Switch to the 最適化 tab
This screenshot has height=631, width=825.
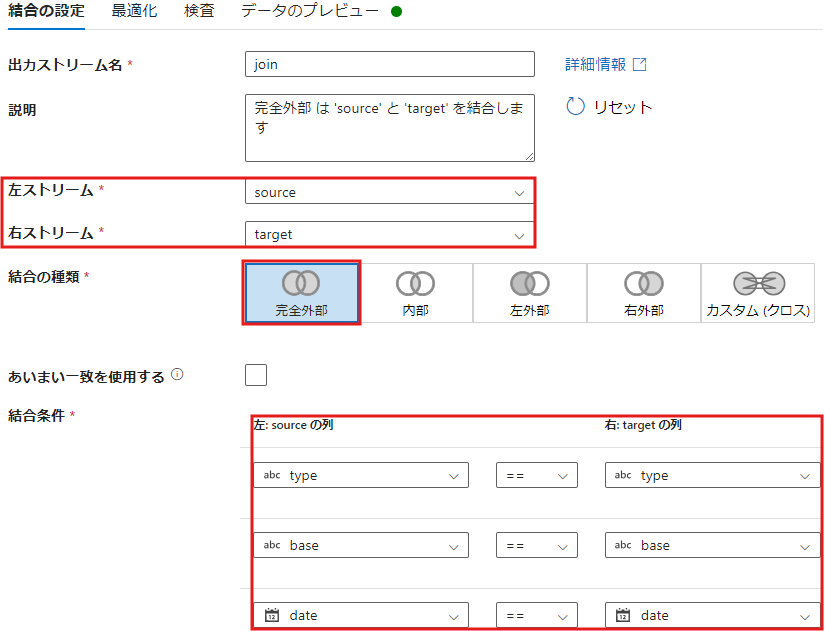tap(134, 11)
